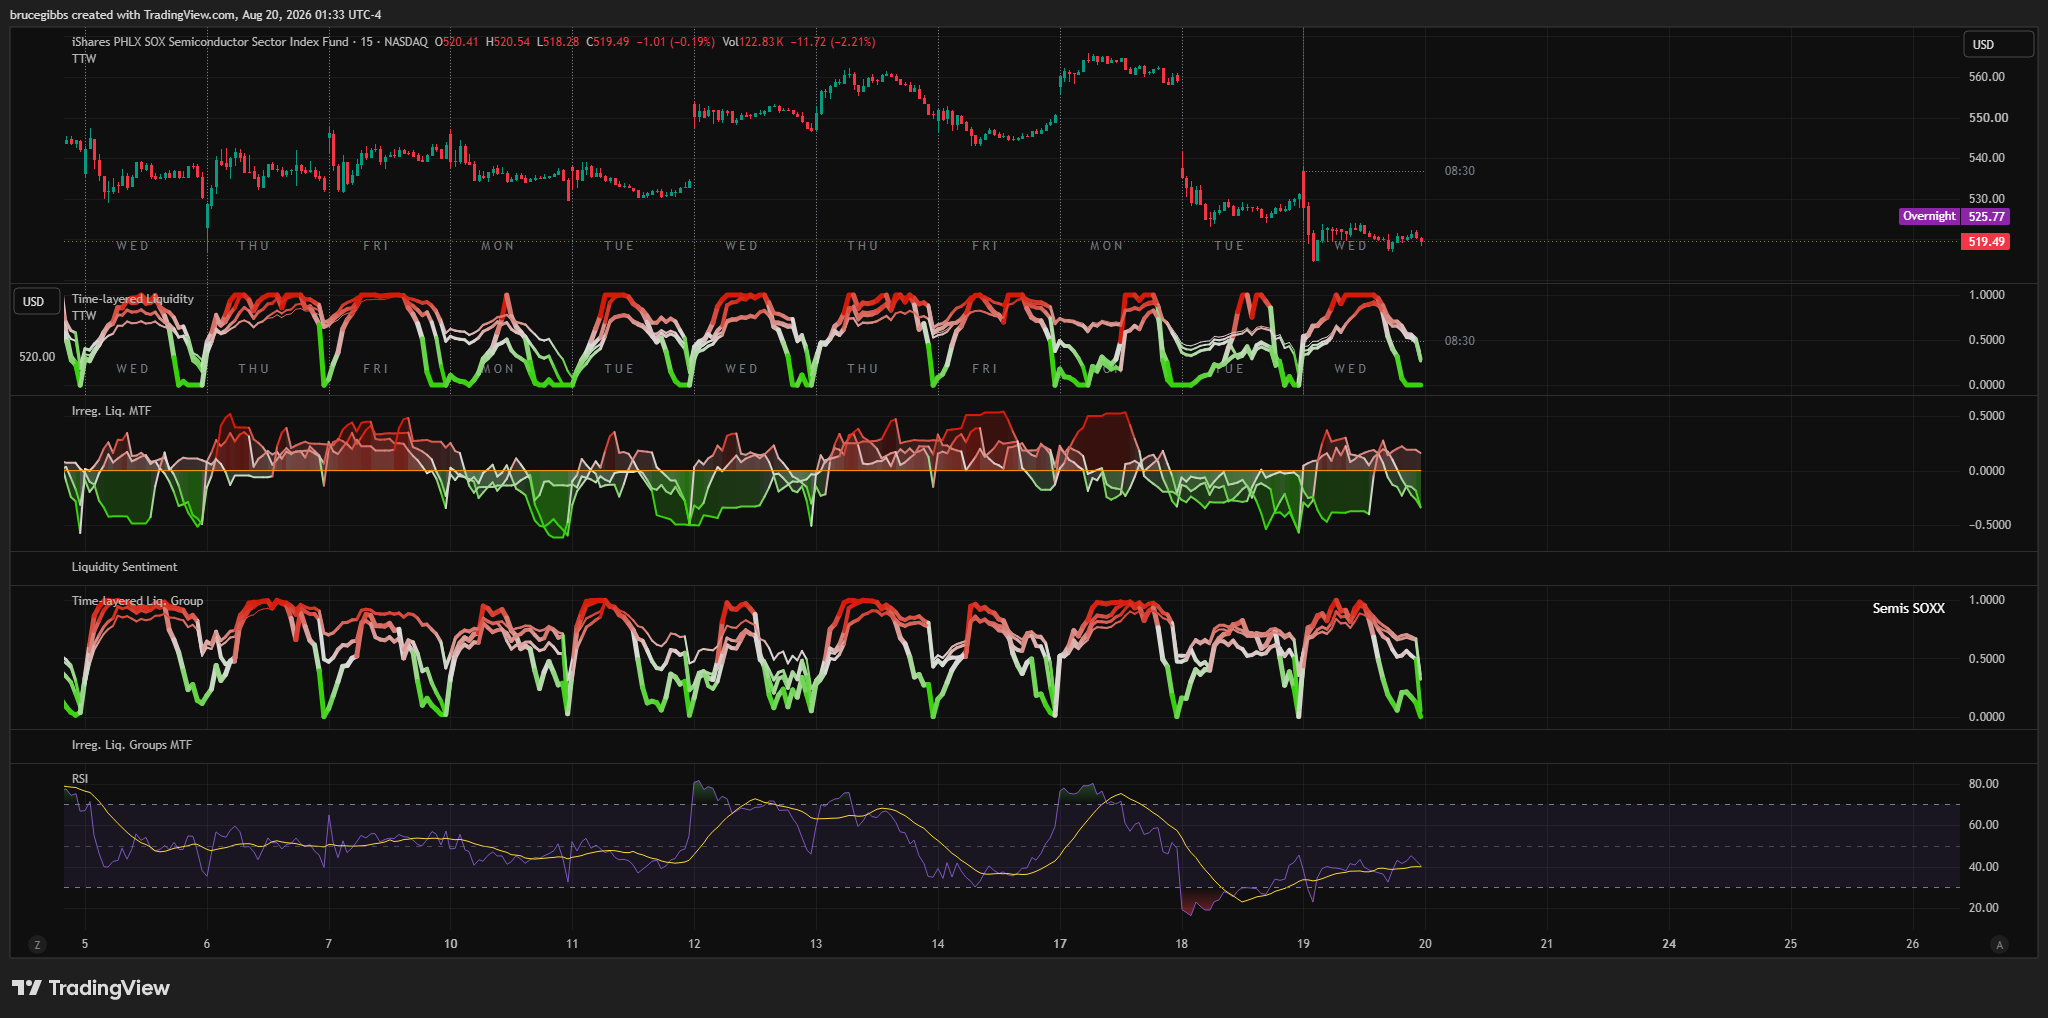Click date 20 on the time axis

[x=1425, y=944]
